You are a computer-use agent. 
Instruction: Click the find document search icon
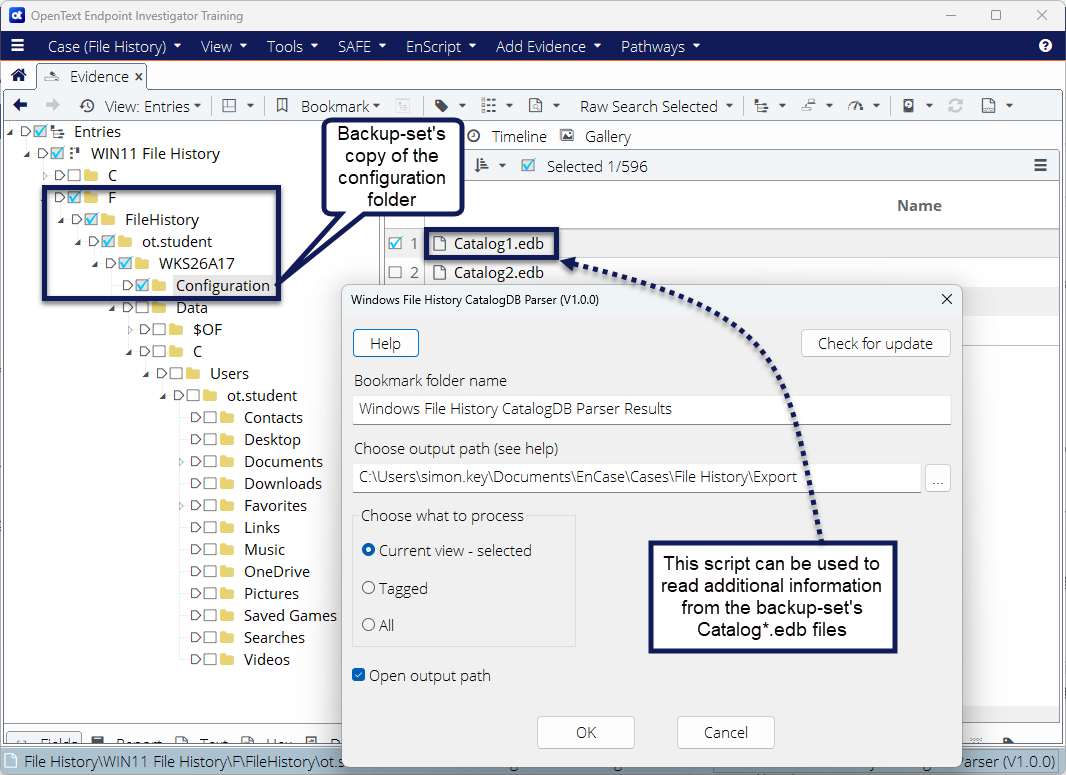click(x=536, y=105)
